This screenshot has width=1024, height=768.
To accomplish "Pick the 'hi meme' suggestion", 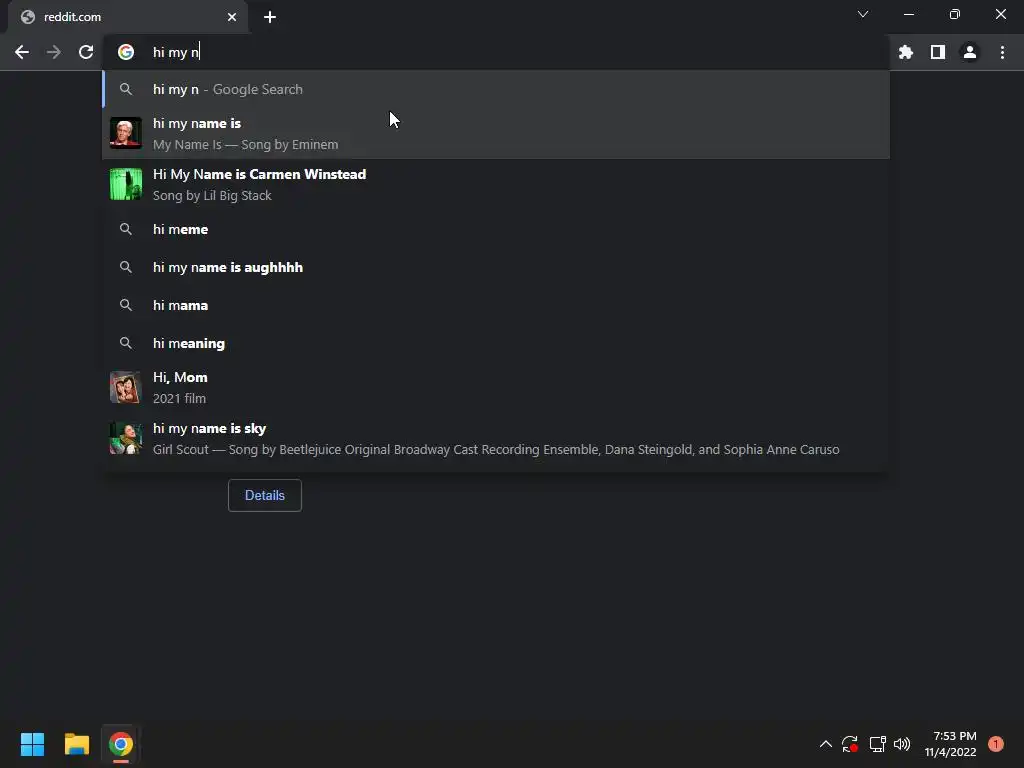I will tap(496, 229).
